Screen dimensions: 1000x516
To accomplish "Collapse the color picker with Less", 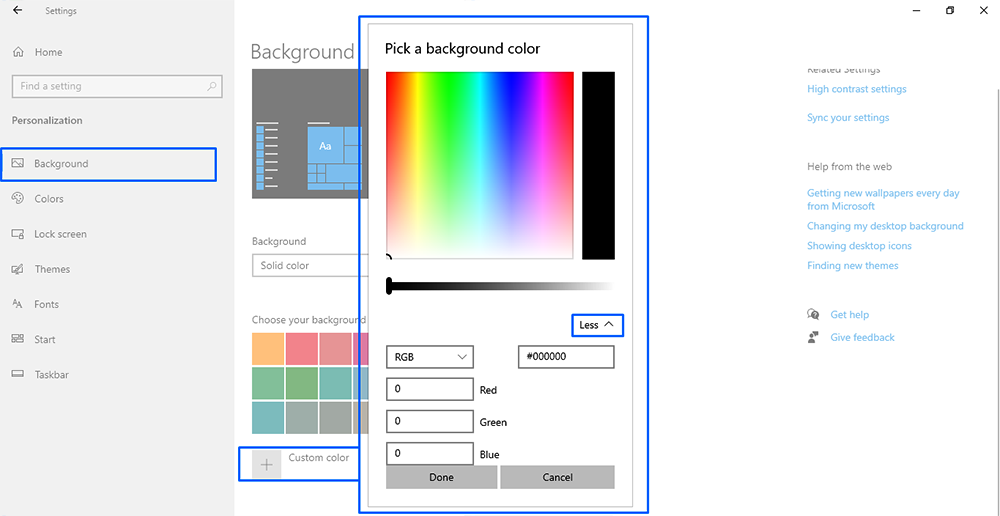I will [597, 325].
